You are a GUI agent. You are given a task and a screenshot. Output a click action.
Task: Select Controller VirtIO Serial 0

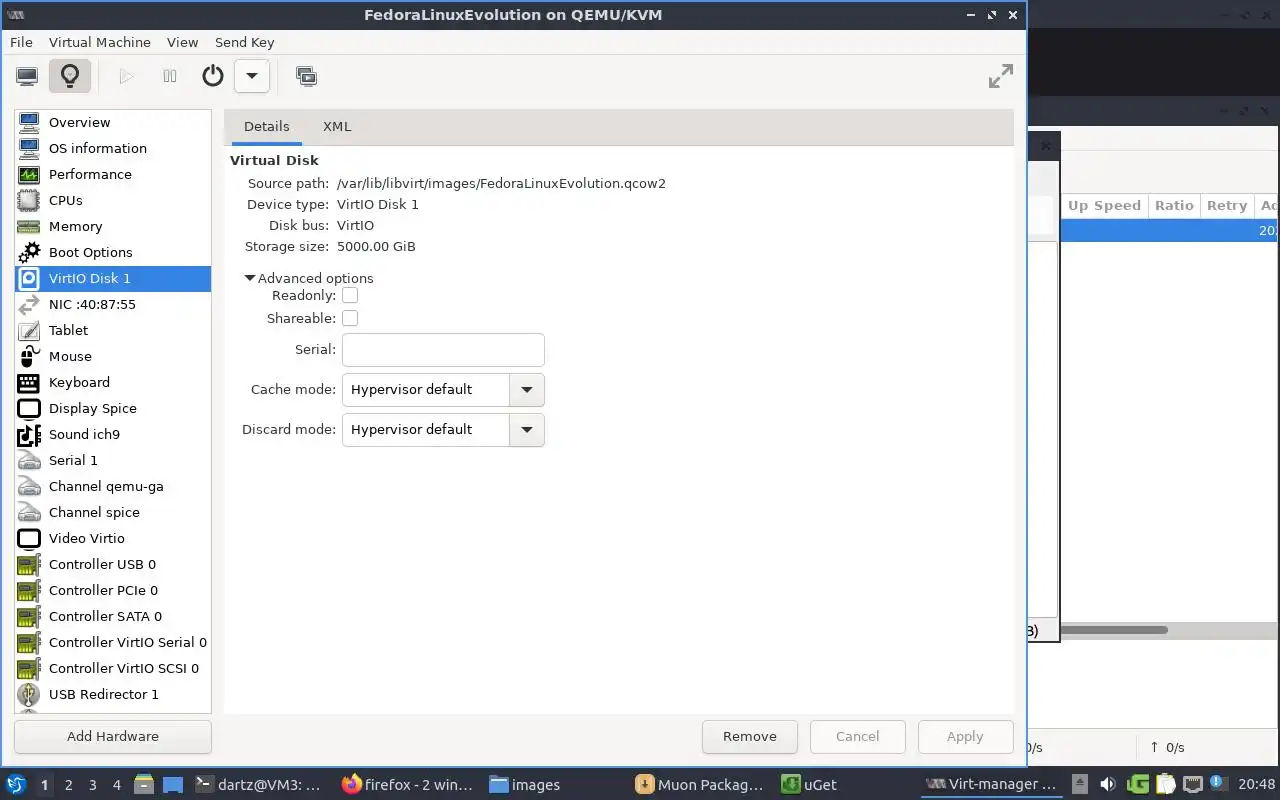coord(113,642)
